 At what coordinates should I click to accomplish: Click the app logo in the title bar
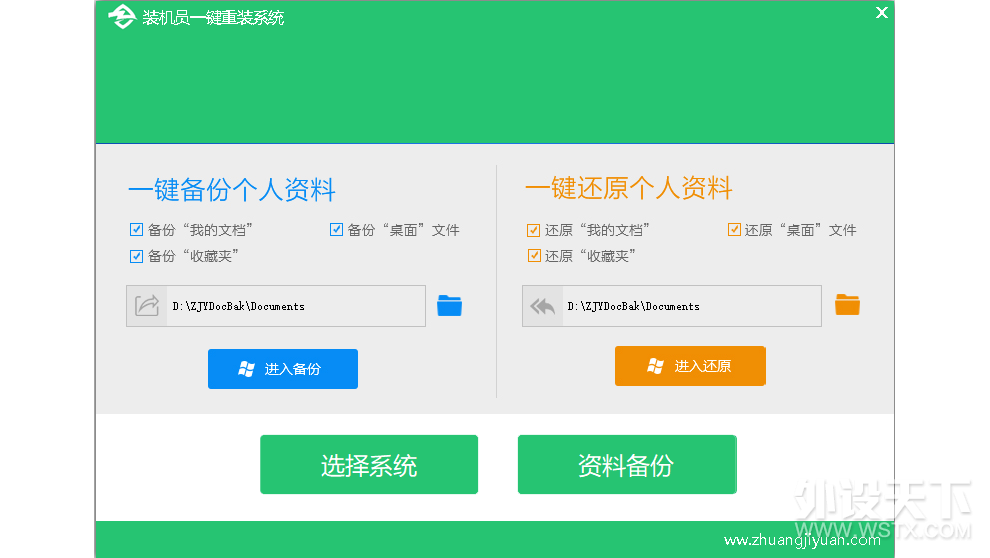click(122, 16)
